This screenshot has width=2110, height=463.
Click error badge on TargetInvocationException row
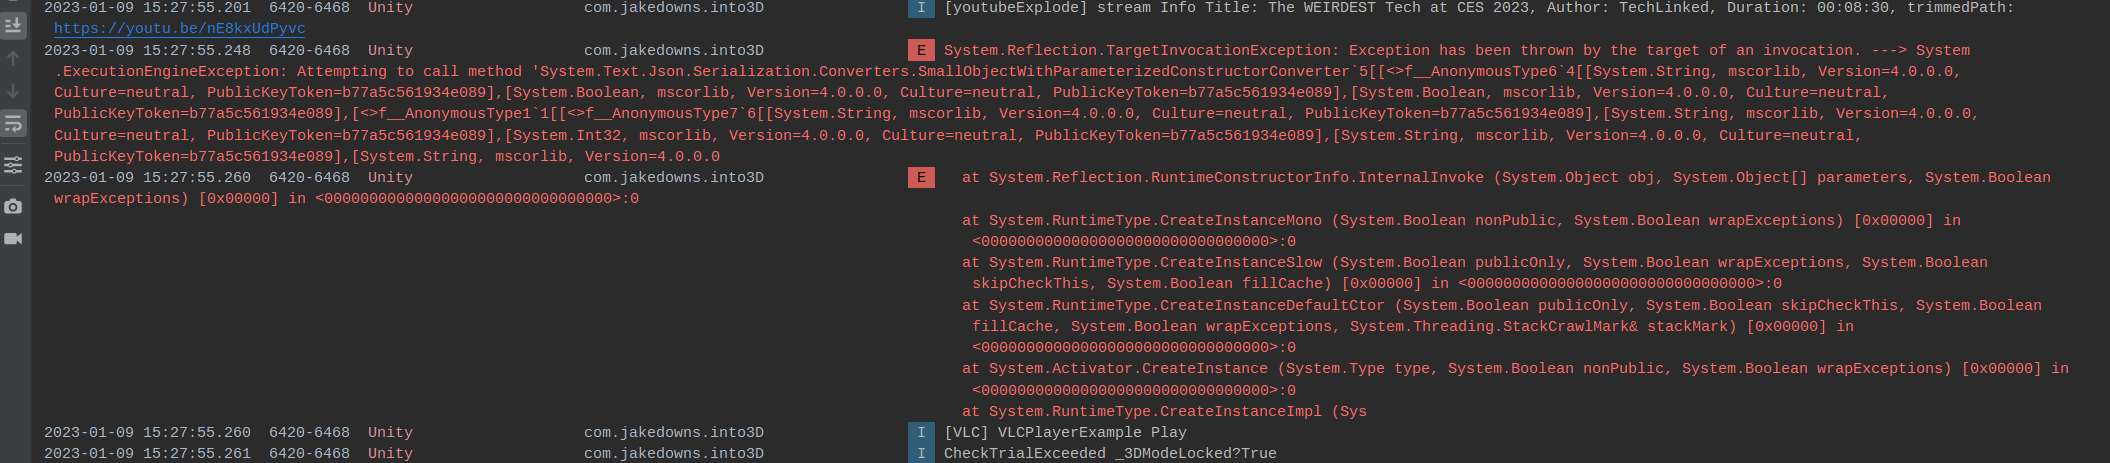(921, 50)
